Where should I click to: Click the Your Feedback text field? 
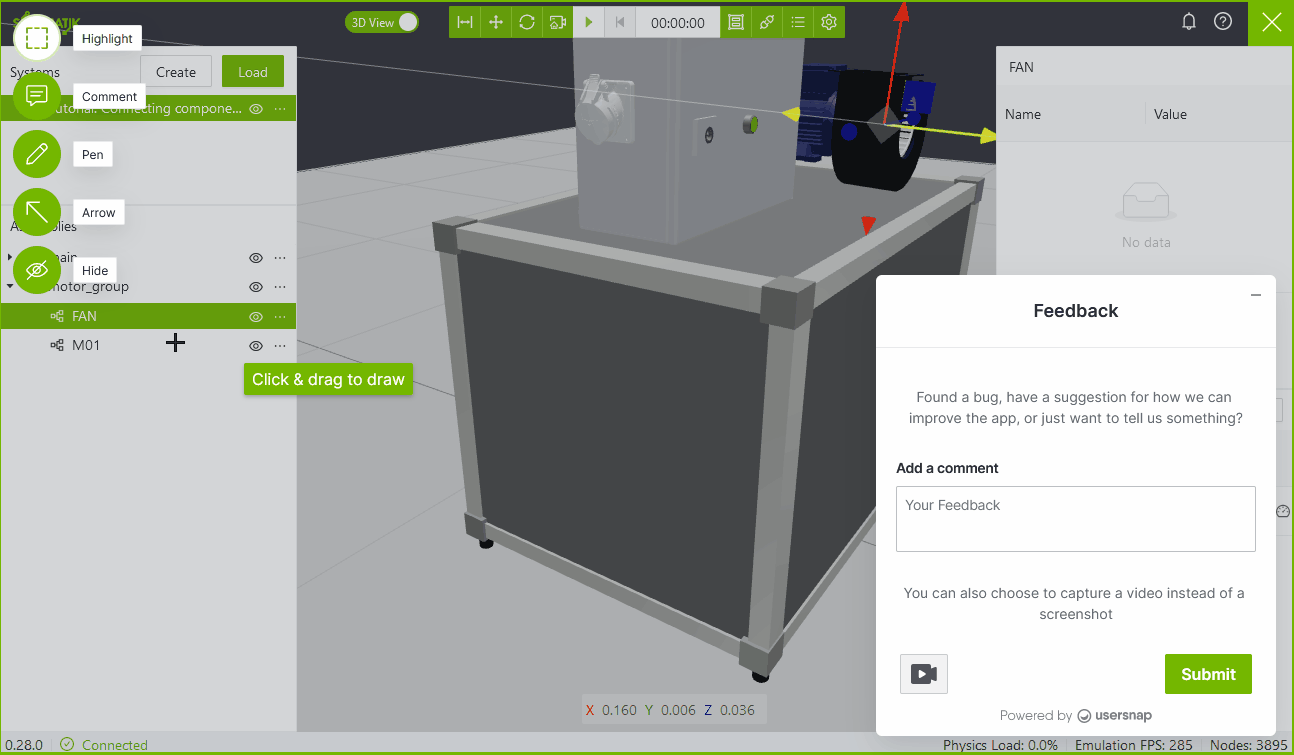point(1075,519)
